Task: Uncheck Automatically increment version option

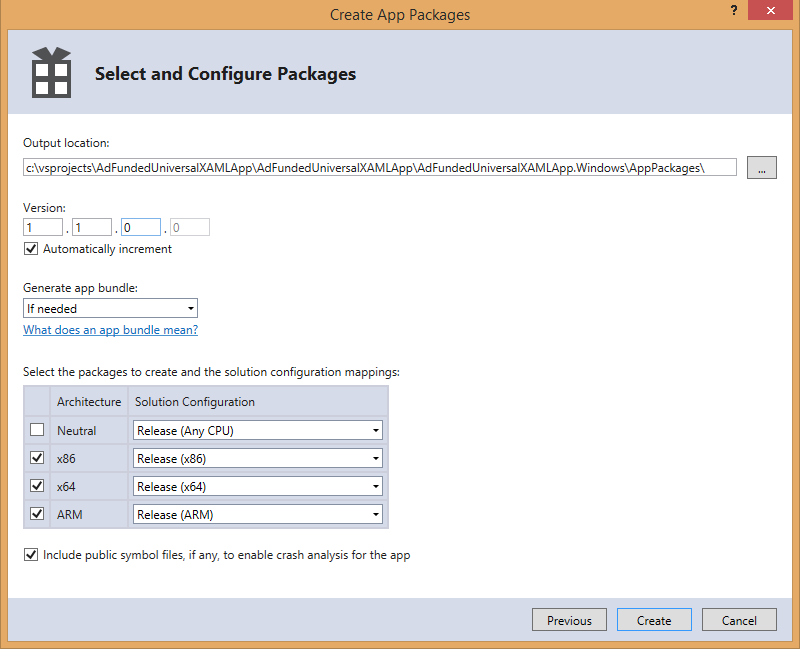Action: tap(30, 248)
